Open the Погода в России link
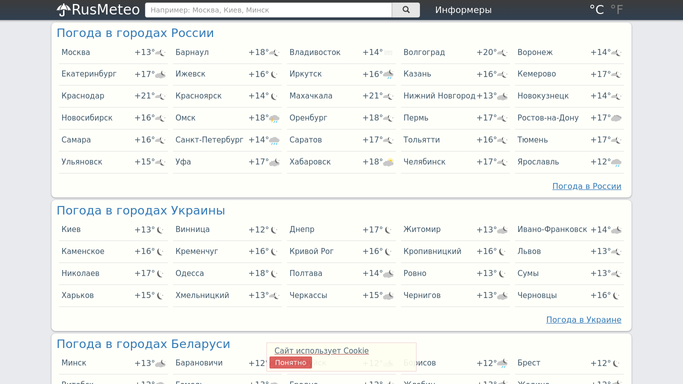This screenshot has height=384, width=683. tap(587, 186)
